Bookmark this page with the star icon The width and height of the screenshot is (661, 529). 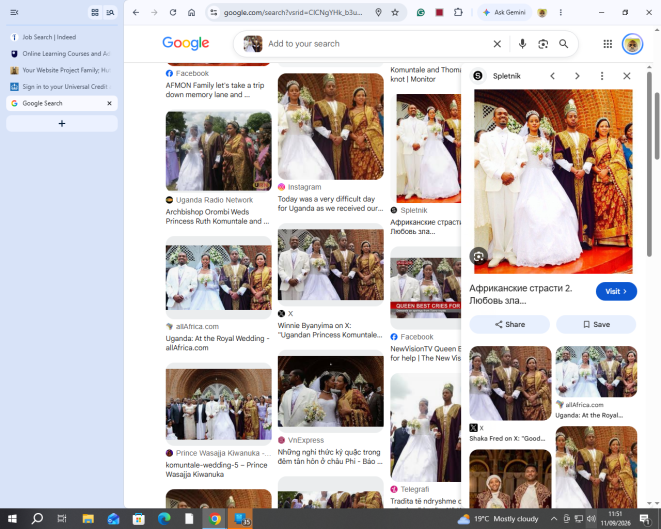click(395, 13)
